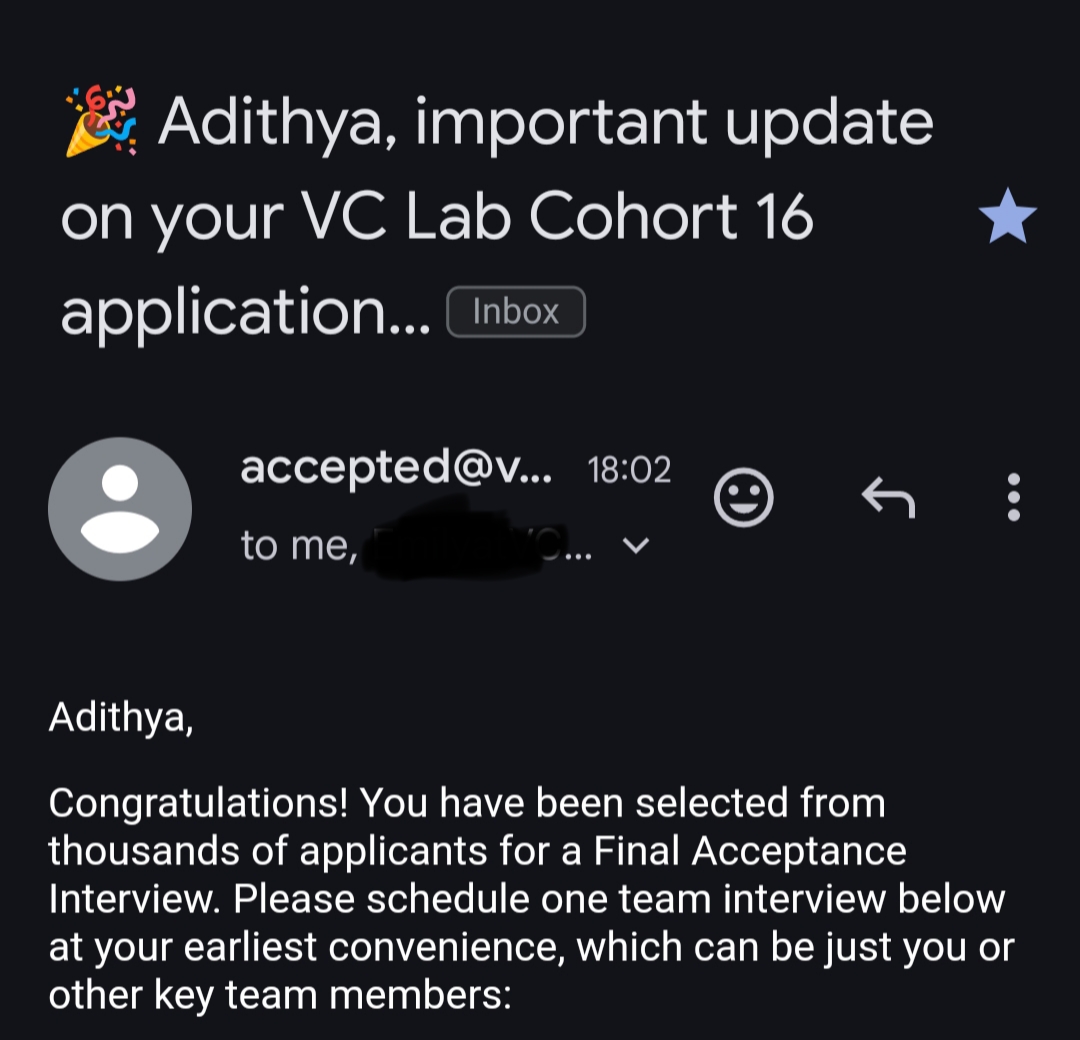Tap the truncated "application..." subject word
This screenshot has width=1080, height=1040.
point(245,312)
